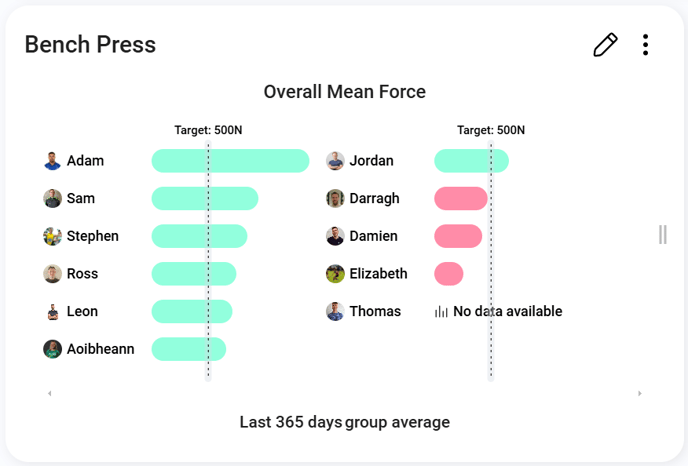
Task: Click Stephen's profile avatar
Action: (x=53, y=237)
